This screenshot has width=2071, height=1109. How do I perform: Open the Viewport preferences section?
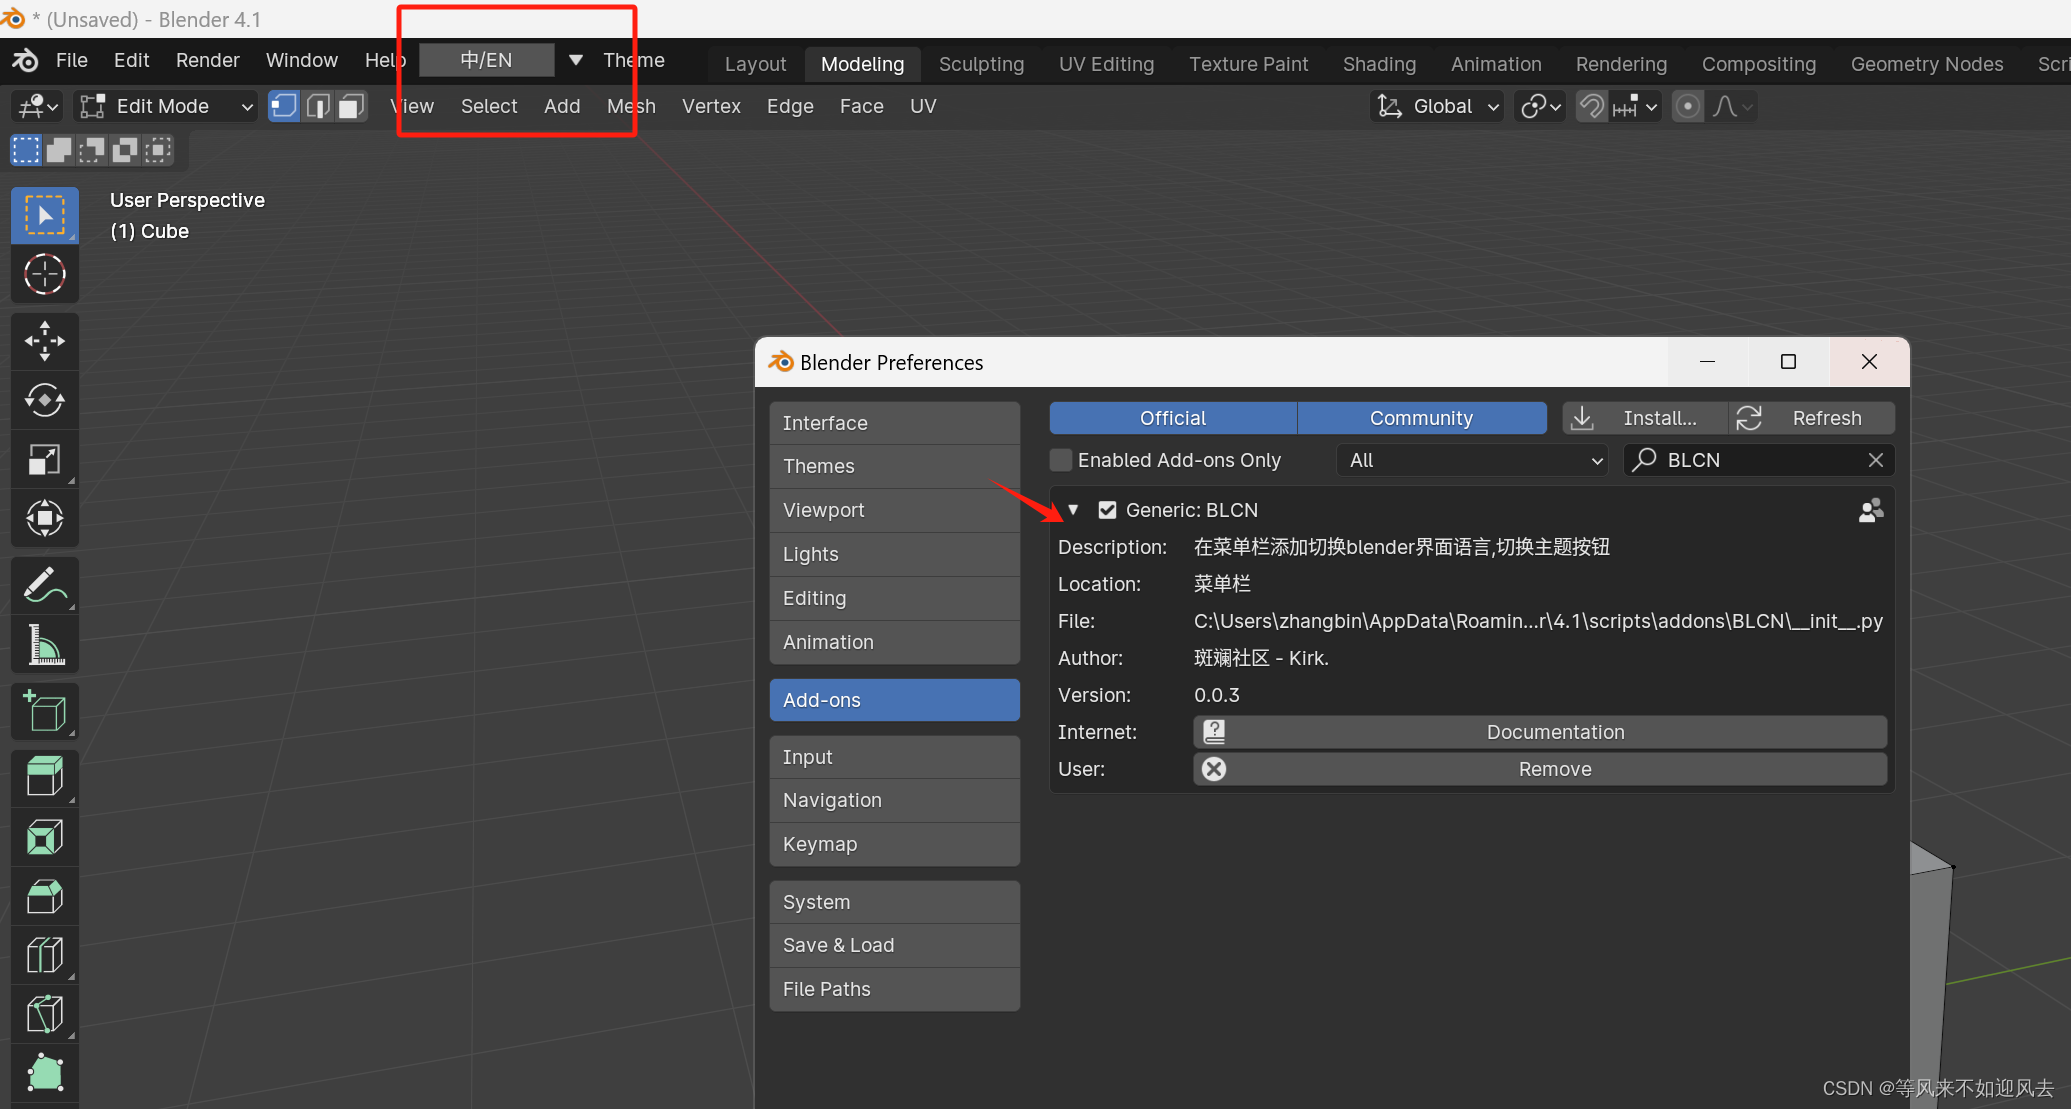tap(894, 510)
